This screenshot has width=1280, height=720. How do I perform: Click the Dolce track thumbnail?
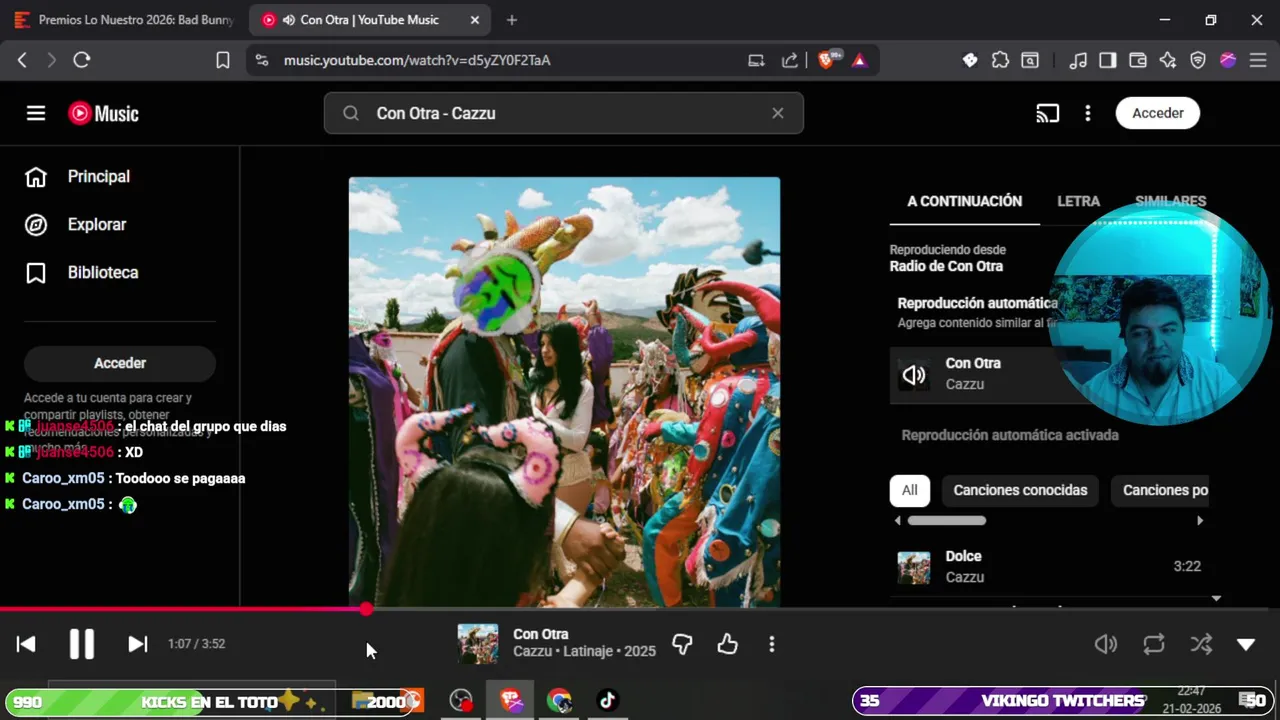click(914, 567)
